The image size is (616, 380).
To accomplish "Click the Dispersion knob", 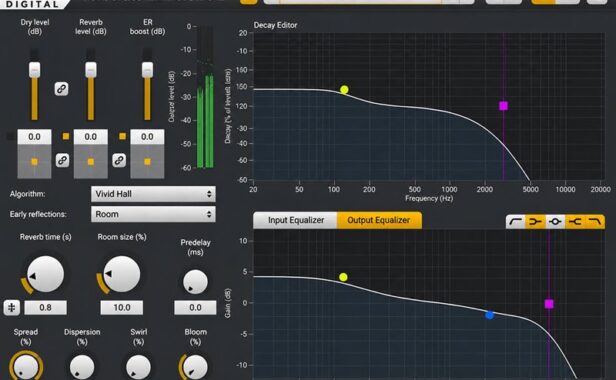I will point(82,368).
